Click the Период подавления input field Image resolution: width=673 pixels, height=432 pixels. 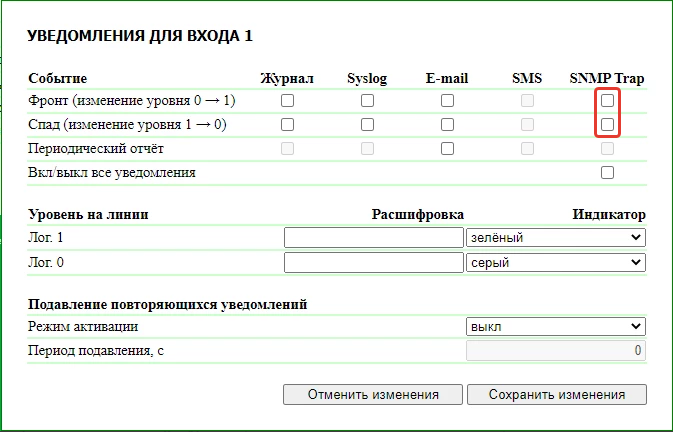555,351
